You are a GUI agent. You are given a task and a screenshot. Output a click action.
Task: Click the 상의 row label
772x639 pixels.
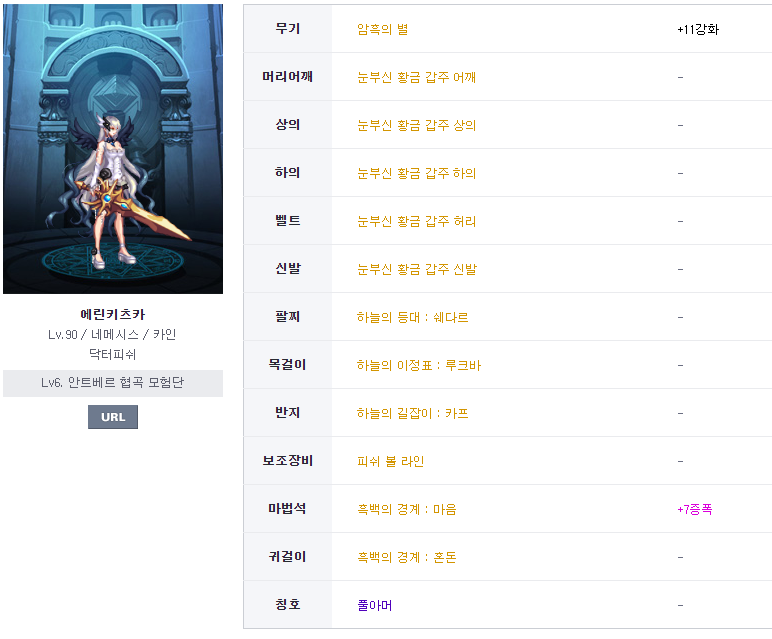point(288,125)
